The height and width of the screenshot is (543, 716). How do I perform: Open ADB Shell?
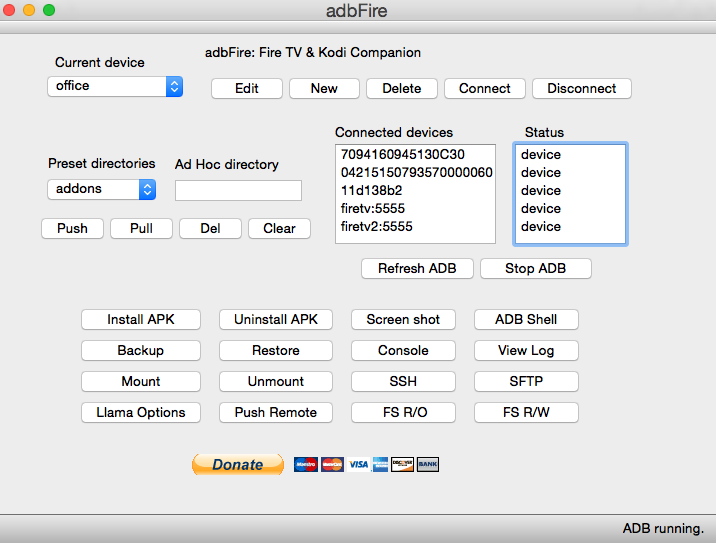(x=526, y=320)
